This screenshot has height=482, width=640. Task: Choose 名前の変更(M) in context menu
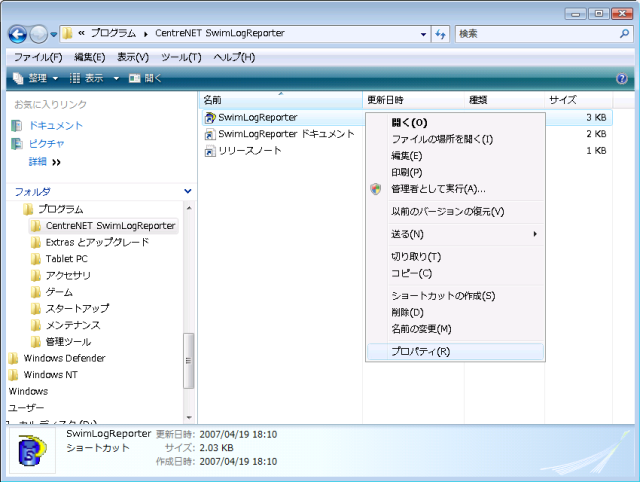pos(456,329)
